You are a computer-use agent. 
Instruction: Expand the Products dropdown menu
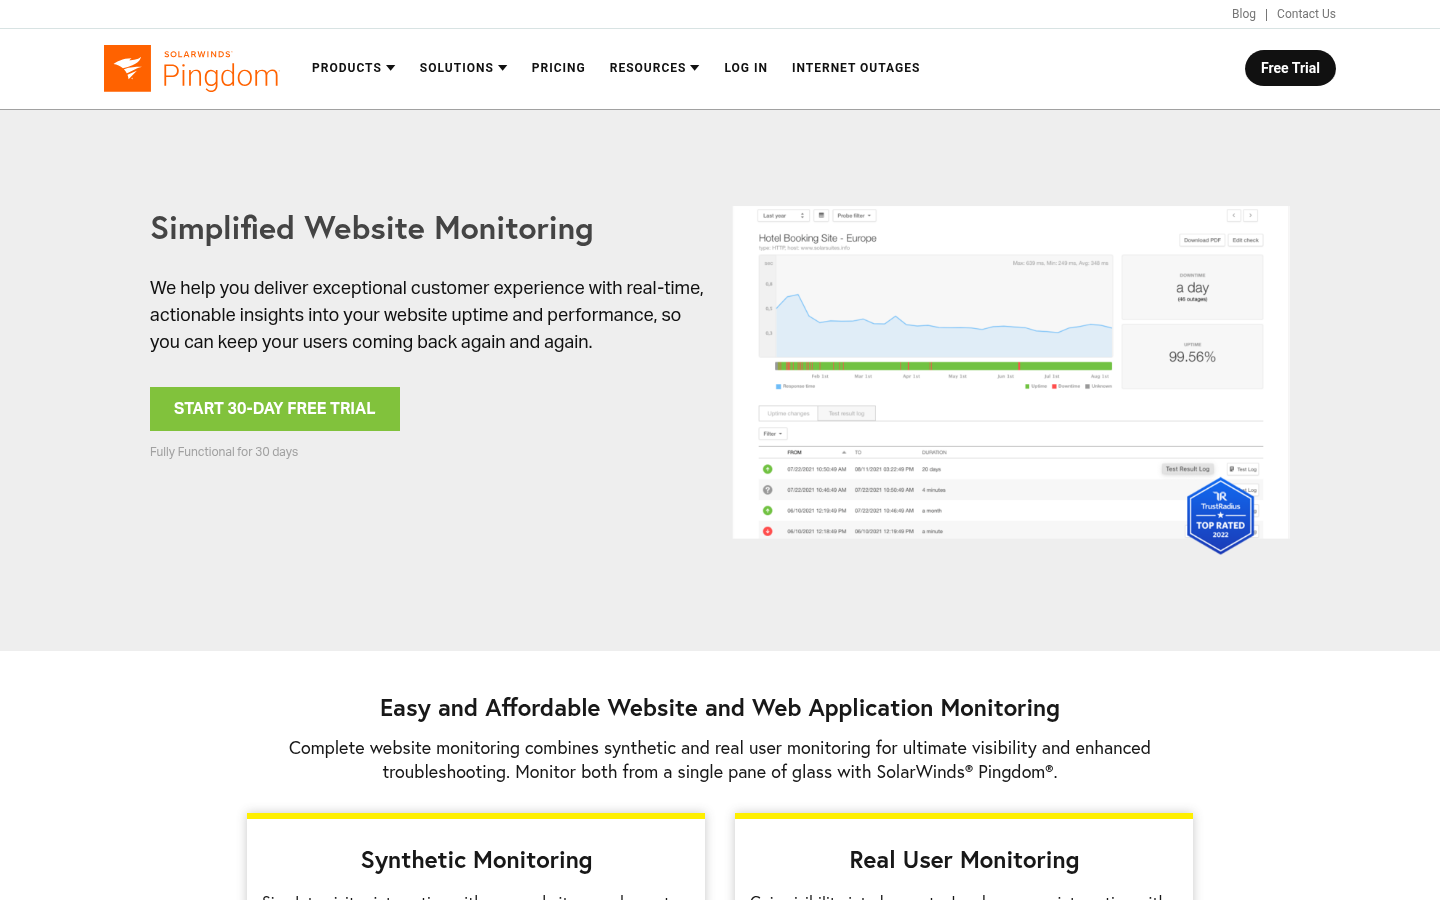pos(353,68)
